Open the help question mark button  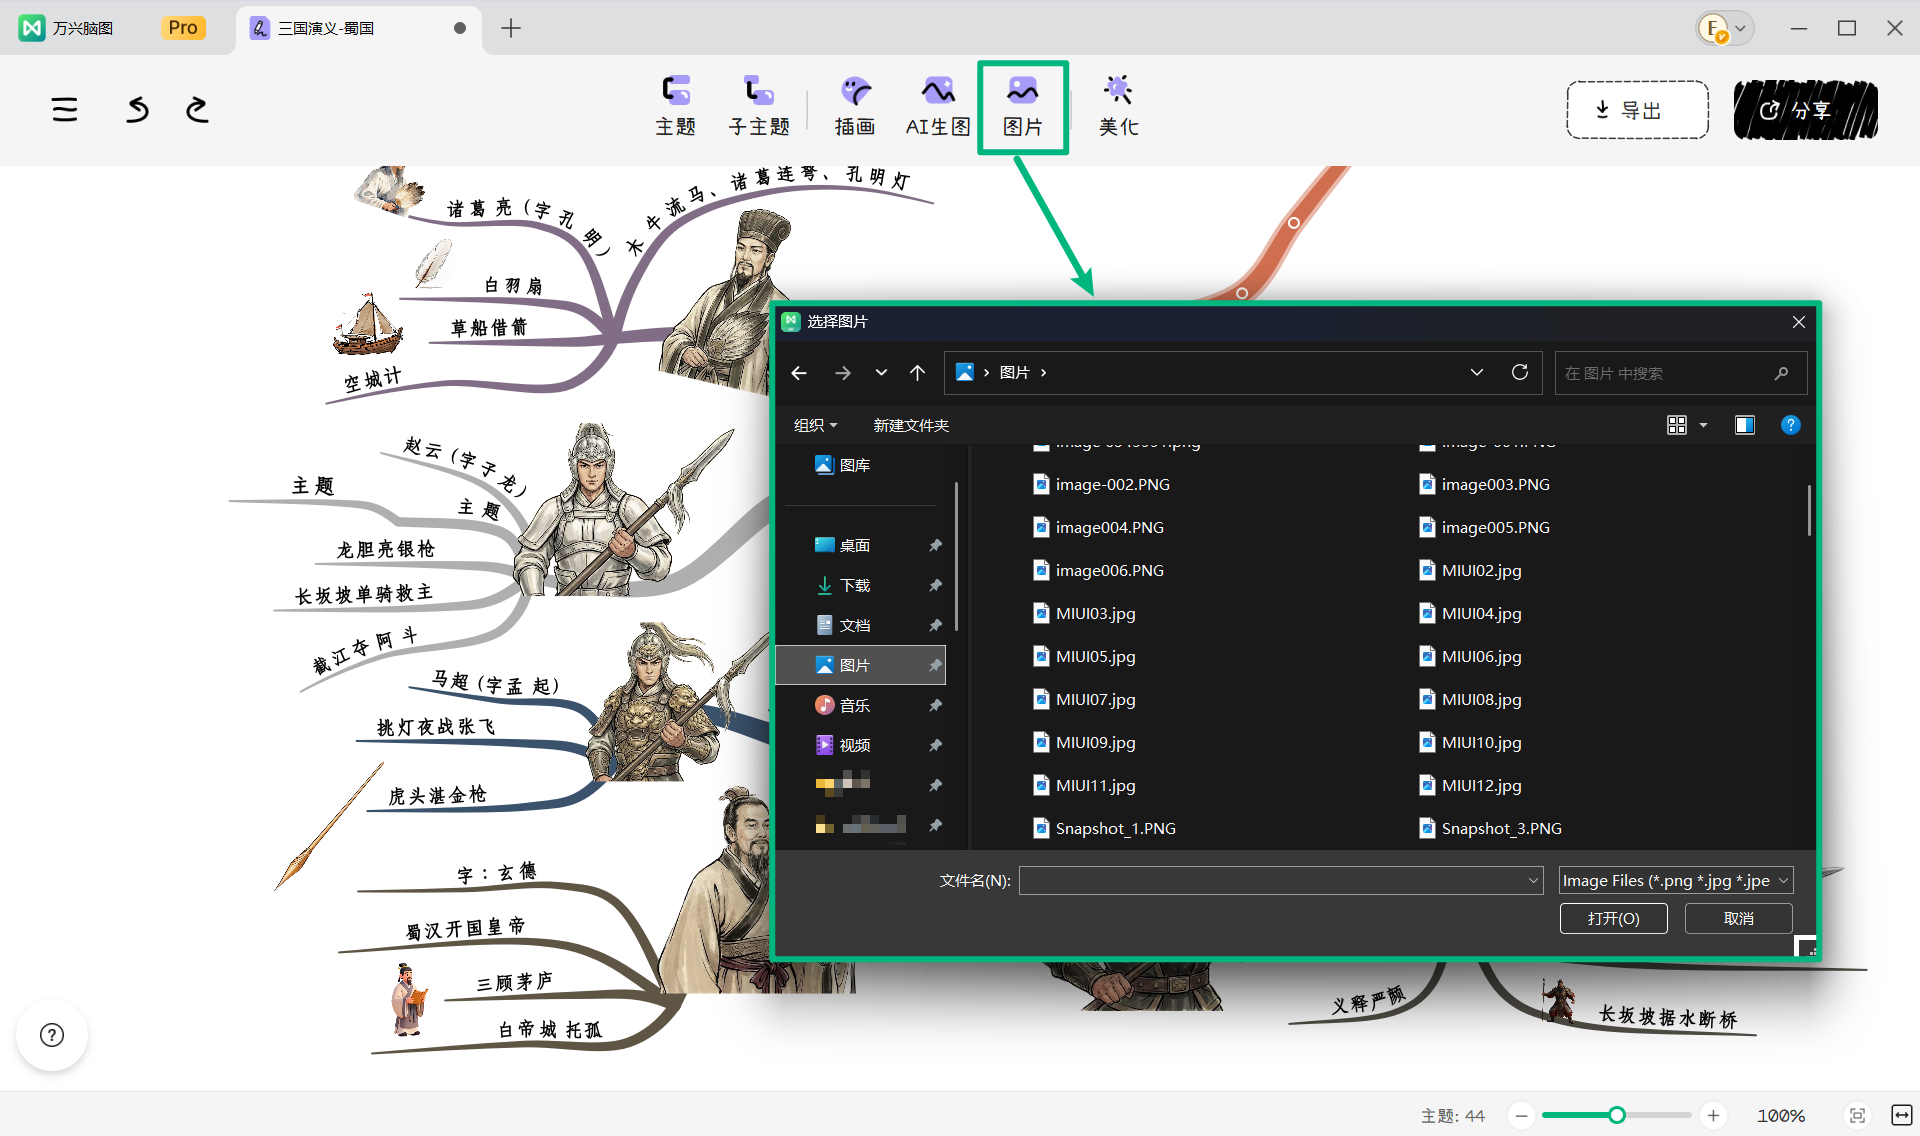coord(52,1035)
